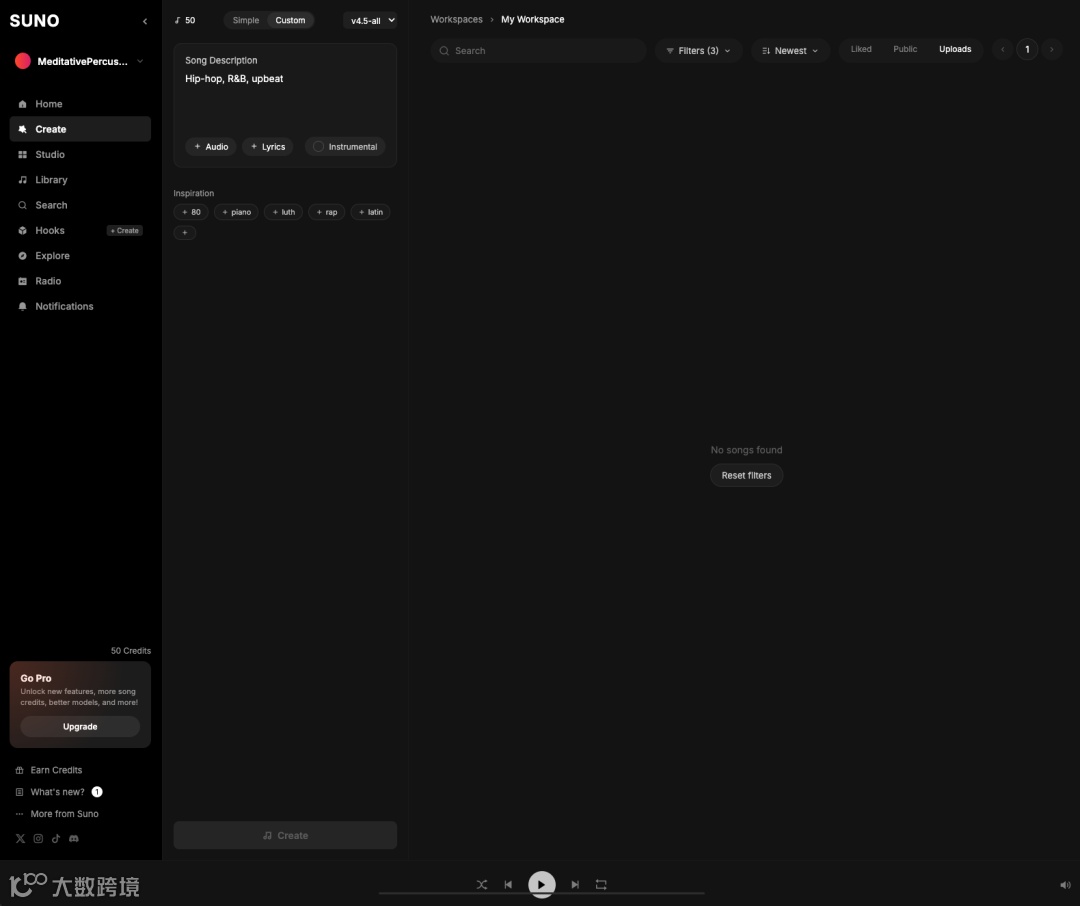Screen dimensions: 1080x906
Task: Click the Upgrade button
Action: point(80,727)
